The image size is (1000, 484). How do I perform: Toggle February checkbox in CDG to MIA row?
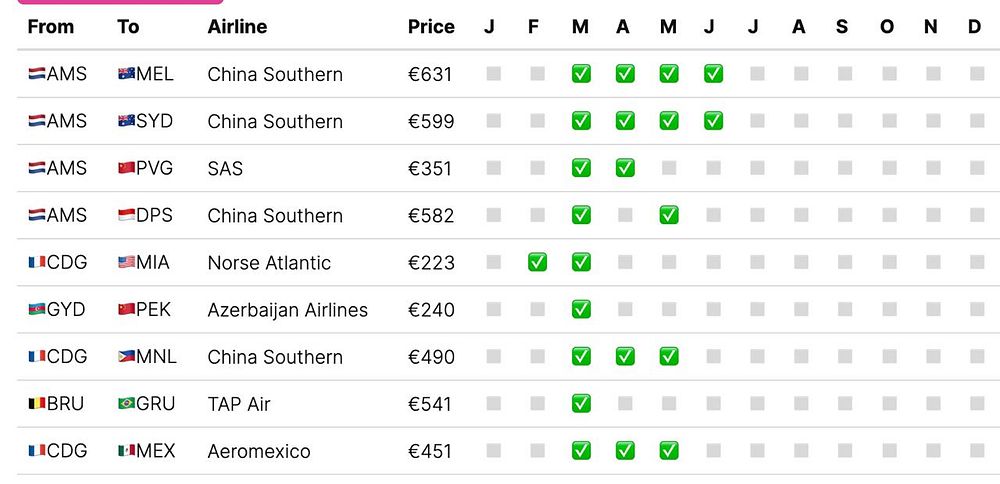pos(537,262)
